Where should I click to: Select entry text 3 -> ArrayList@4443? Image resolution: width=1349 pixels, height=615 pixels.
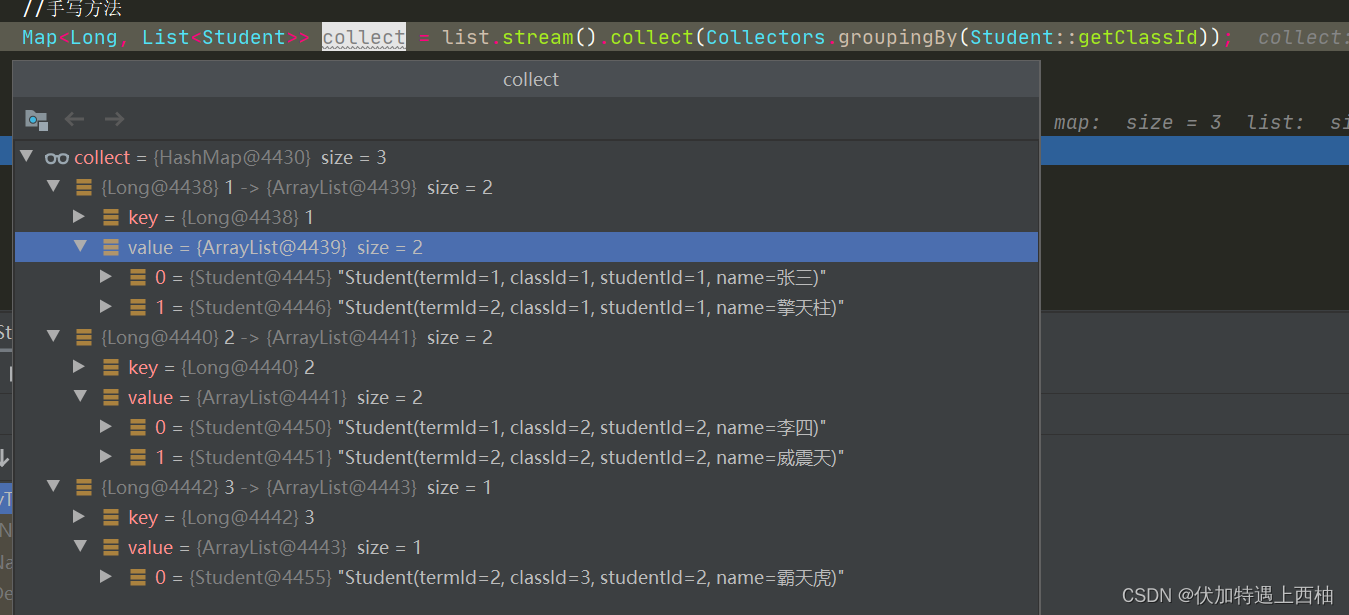coord(297,488)
